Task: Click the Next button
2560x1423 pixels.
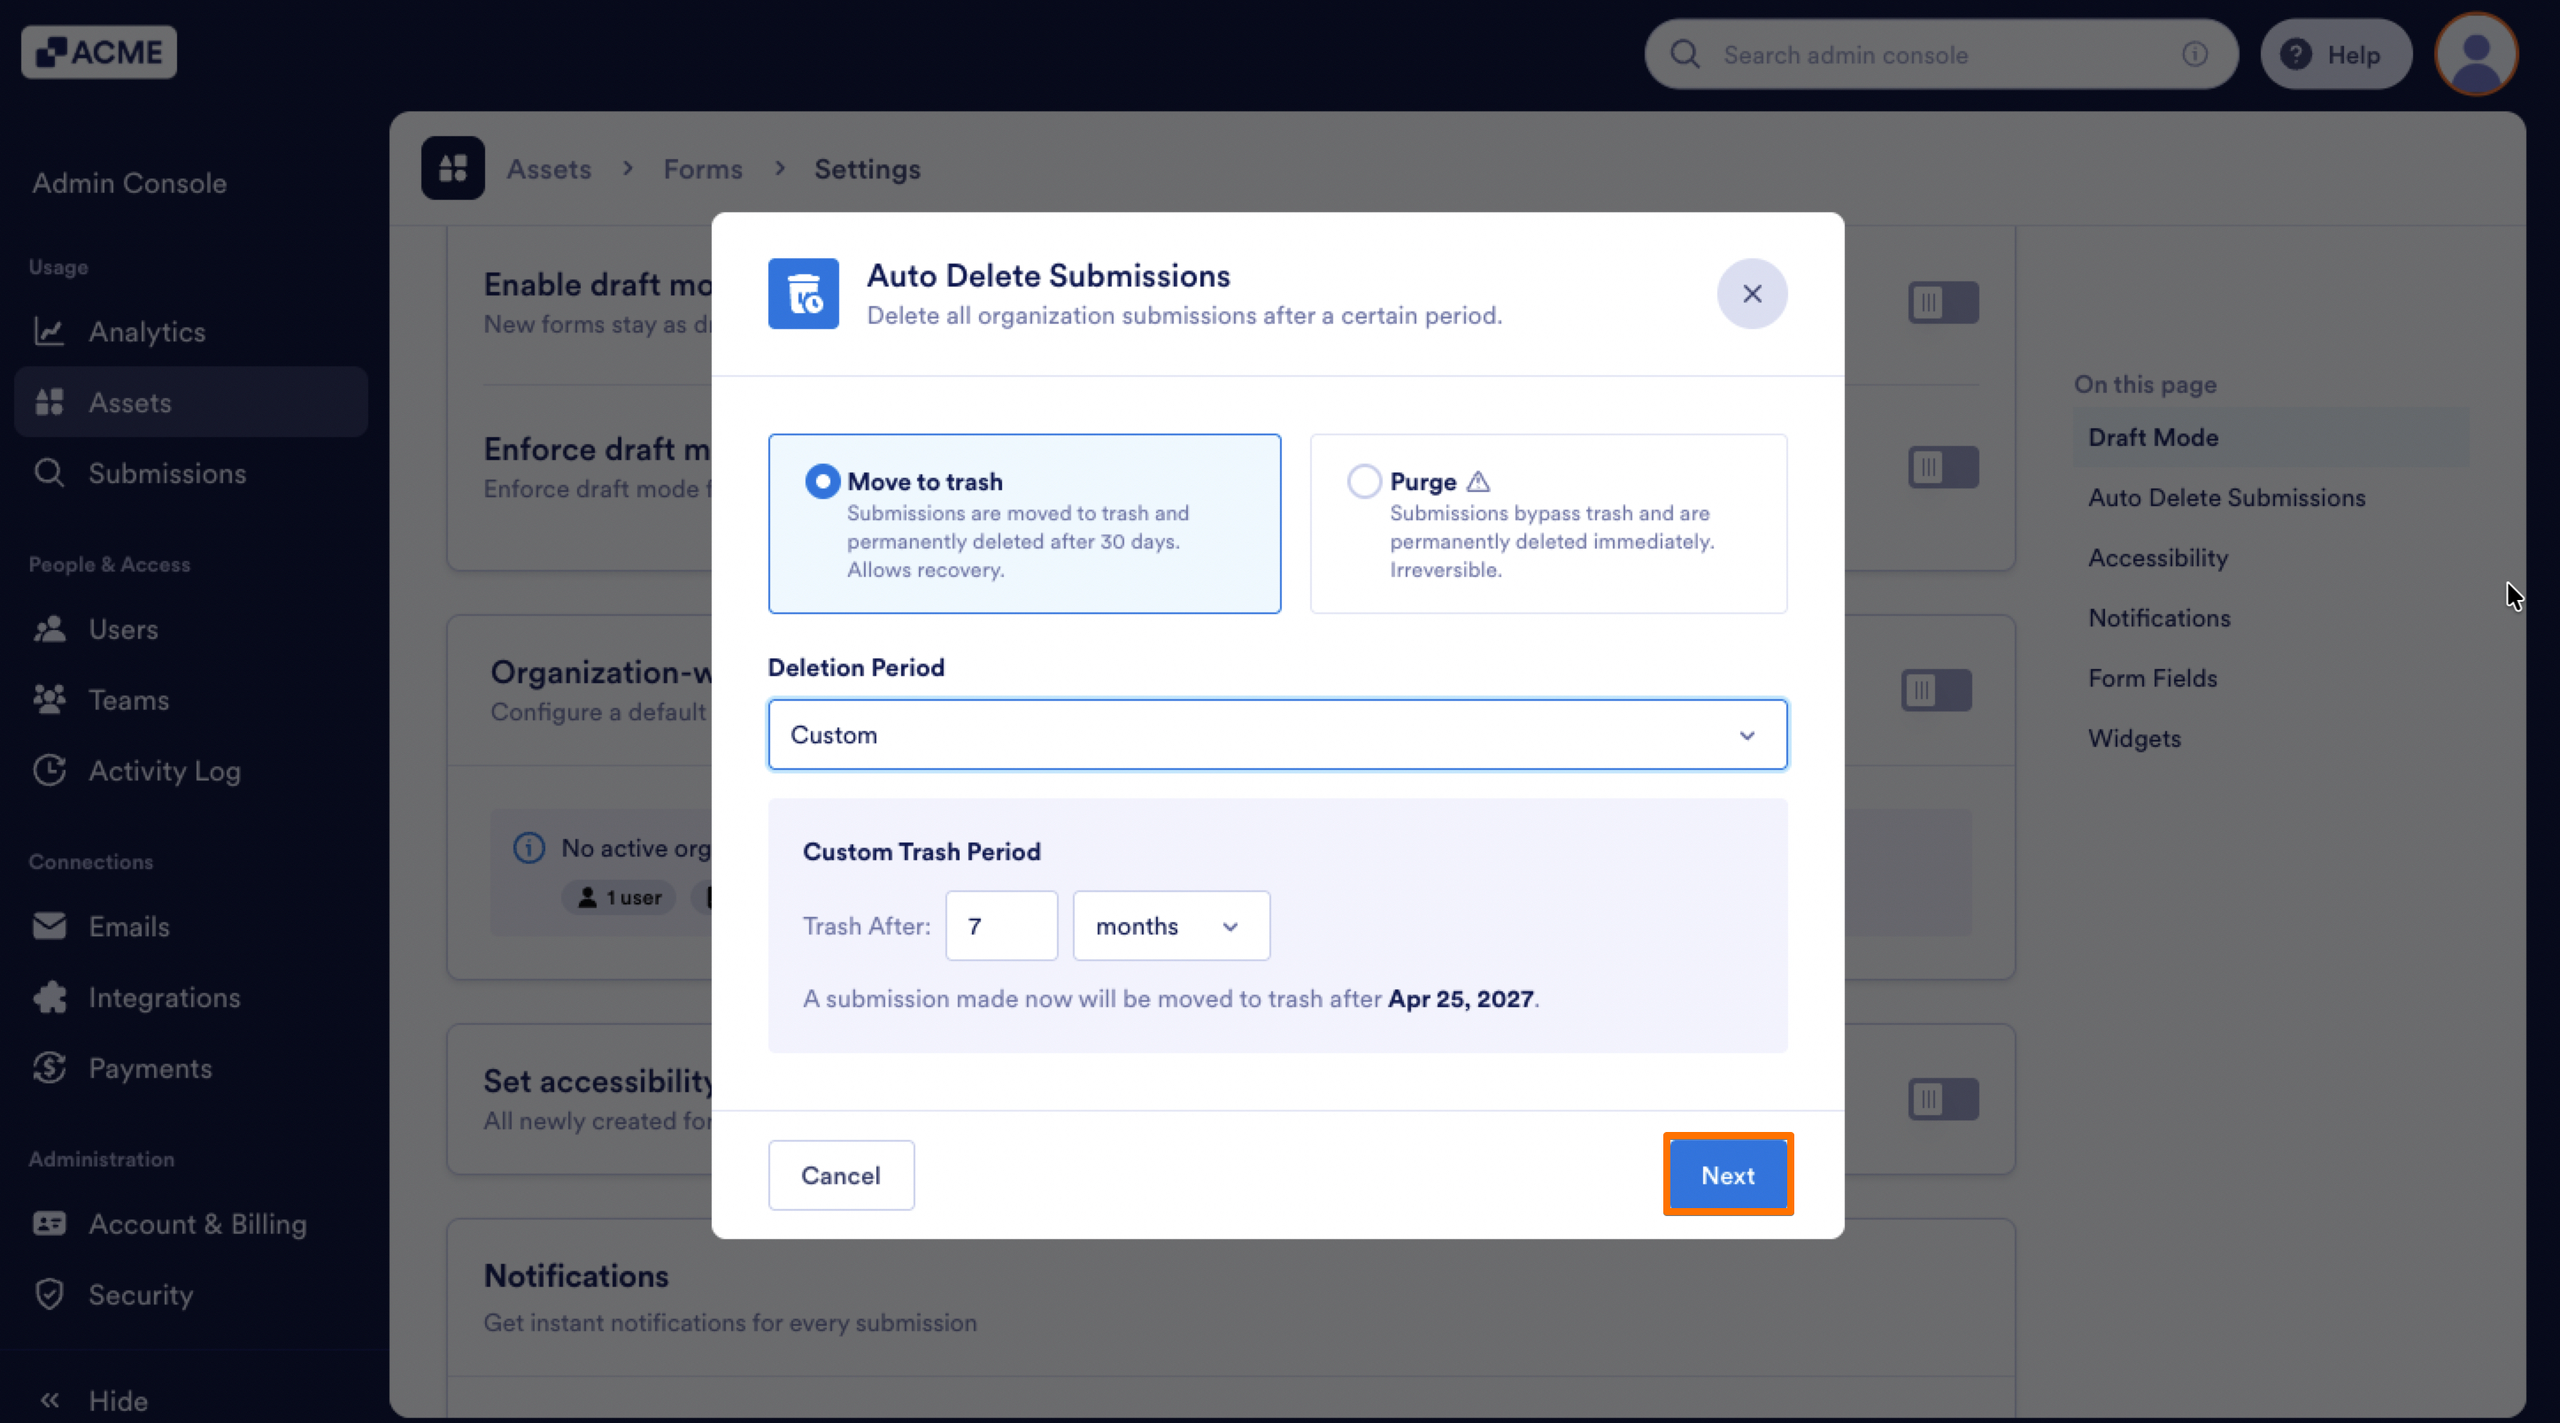Action: click(1727, 1175)
